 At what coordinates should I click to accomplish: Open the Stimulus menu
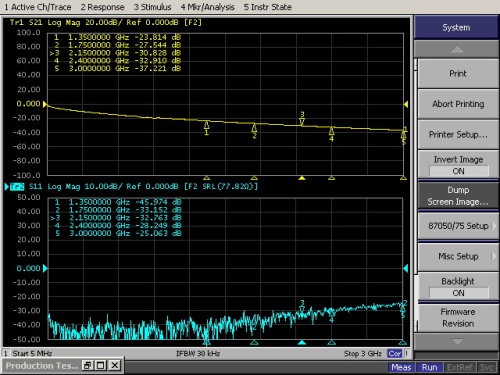pos(152,7)
